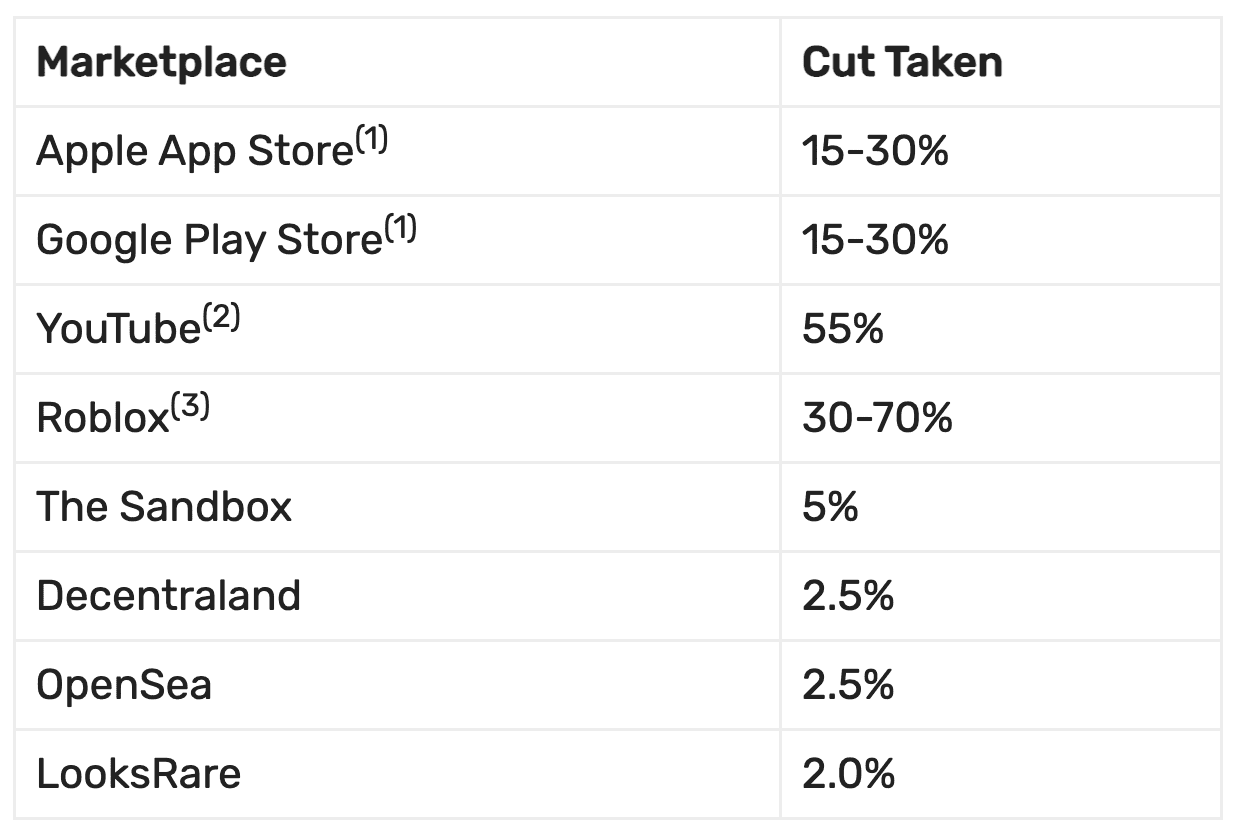Screen dimensions: 1236x830
Task: Open footnote (1) beside Google Play Store
Action: pyautogui.click(x=400, y=231)
